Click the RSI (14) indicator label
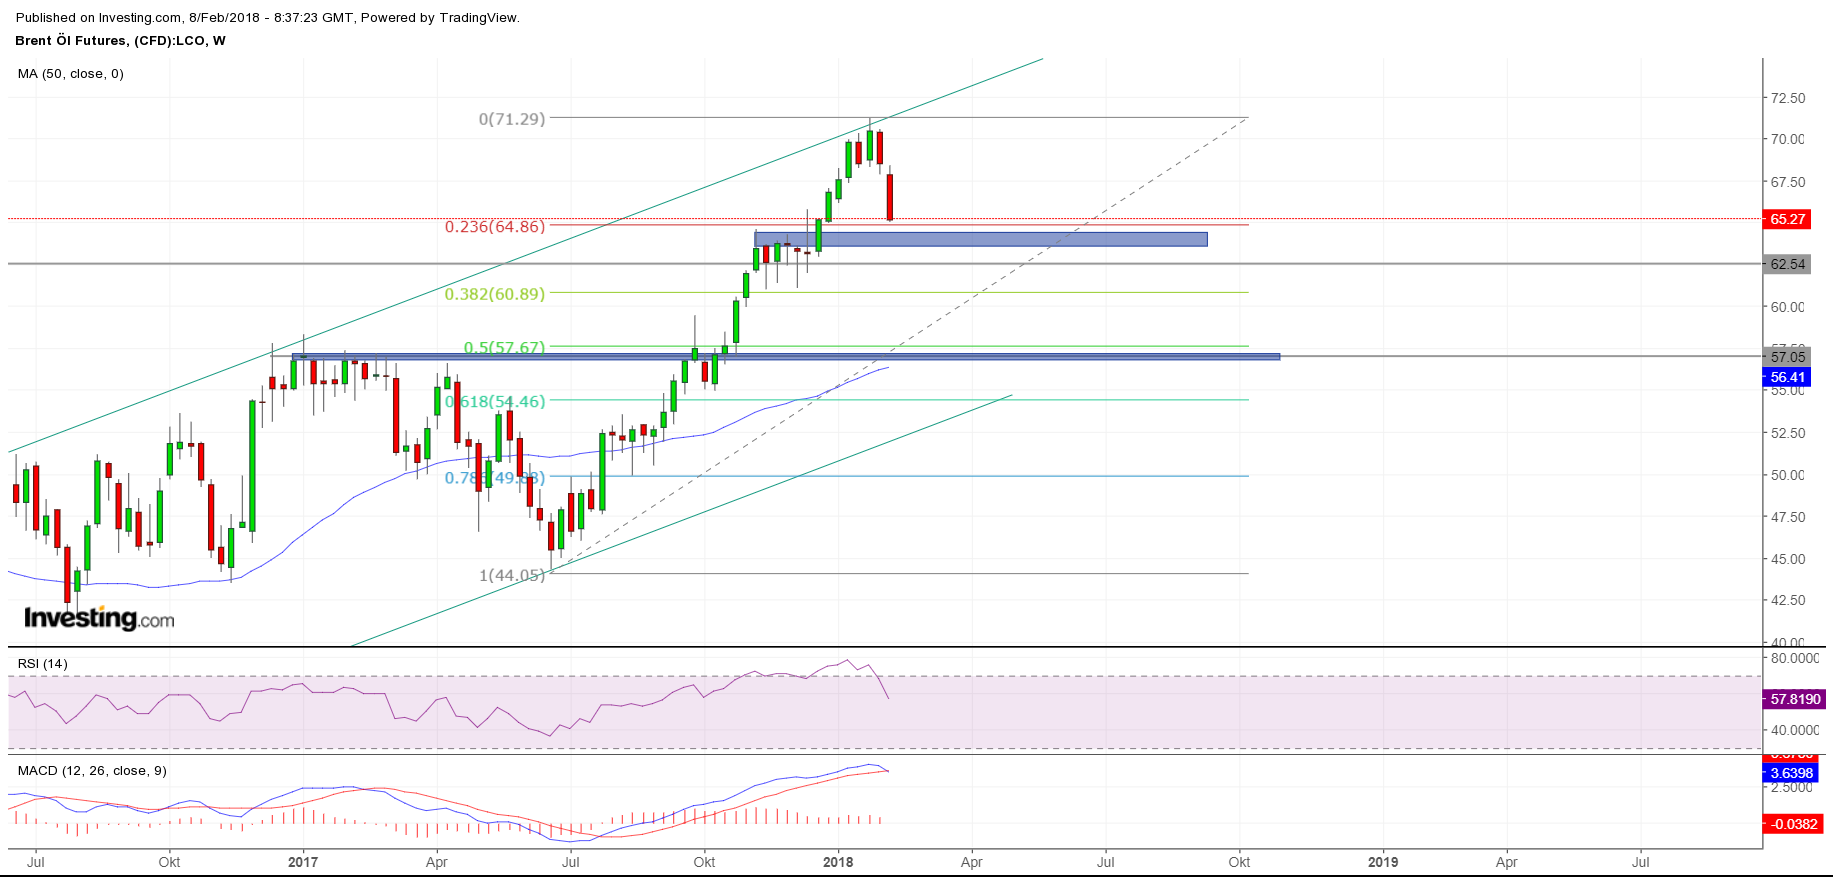1833x877 pixels. click(42, 664)
